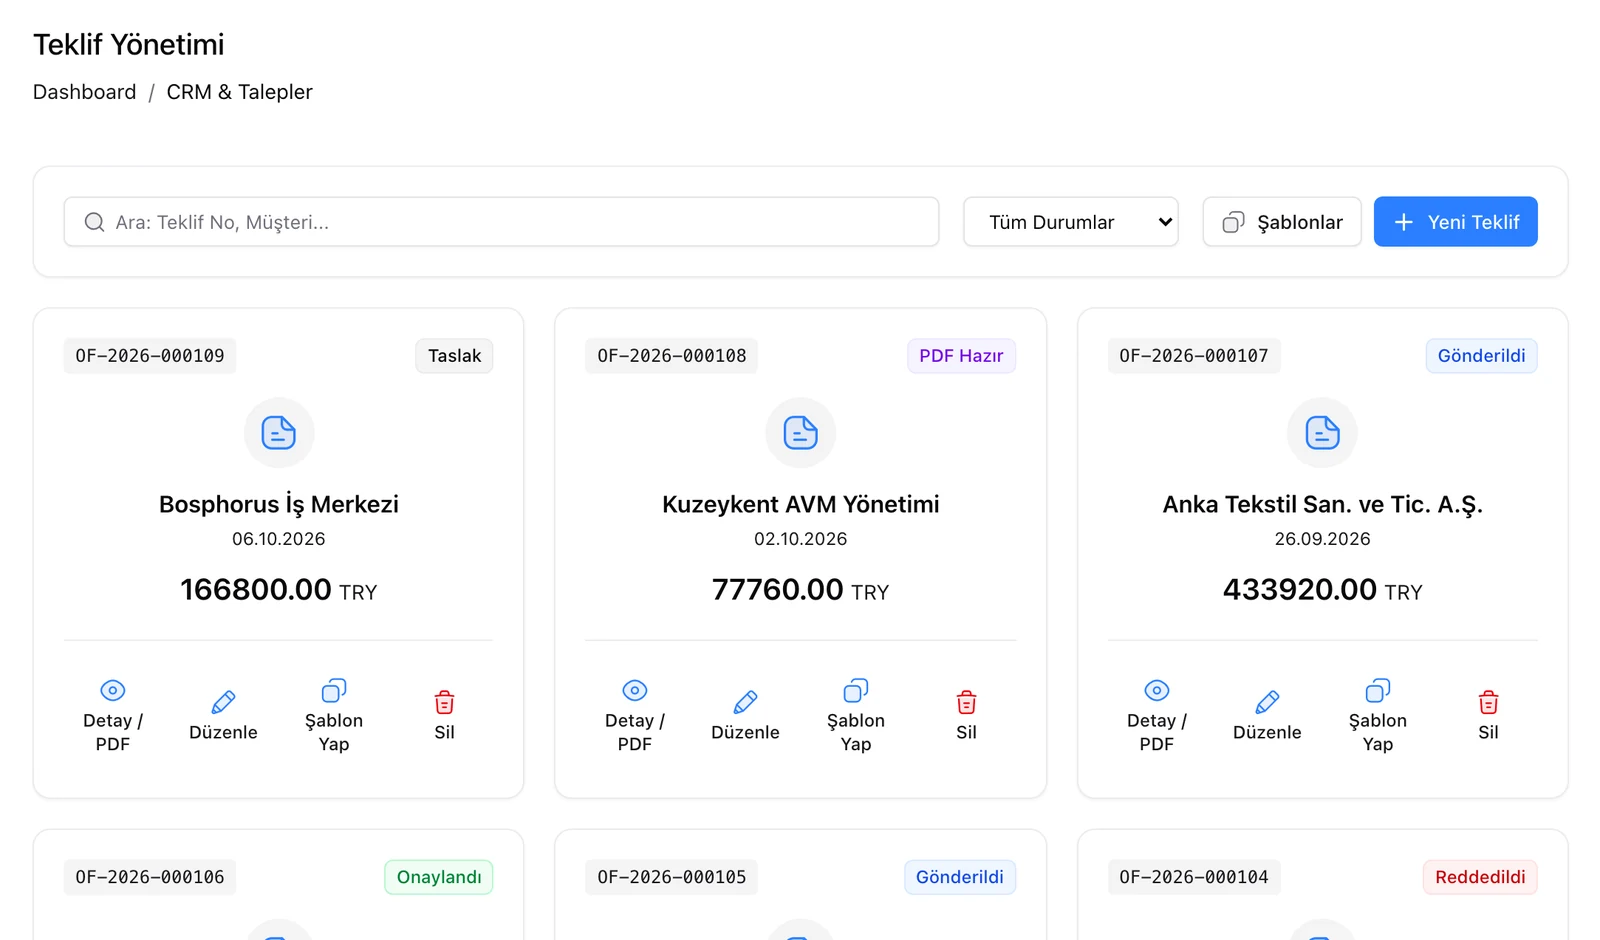This screenshot has height=940, width=1600.
Task: Make template from offer OF-2026-000107
Action: pyautogui.click(x=1378, y=717)
